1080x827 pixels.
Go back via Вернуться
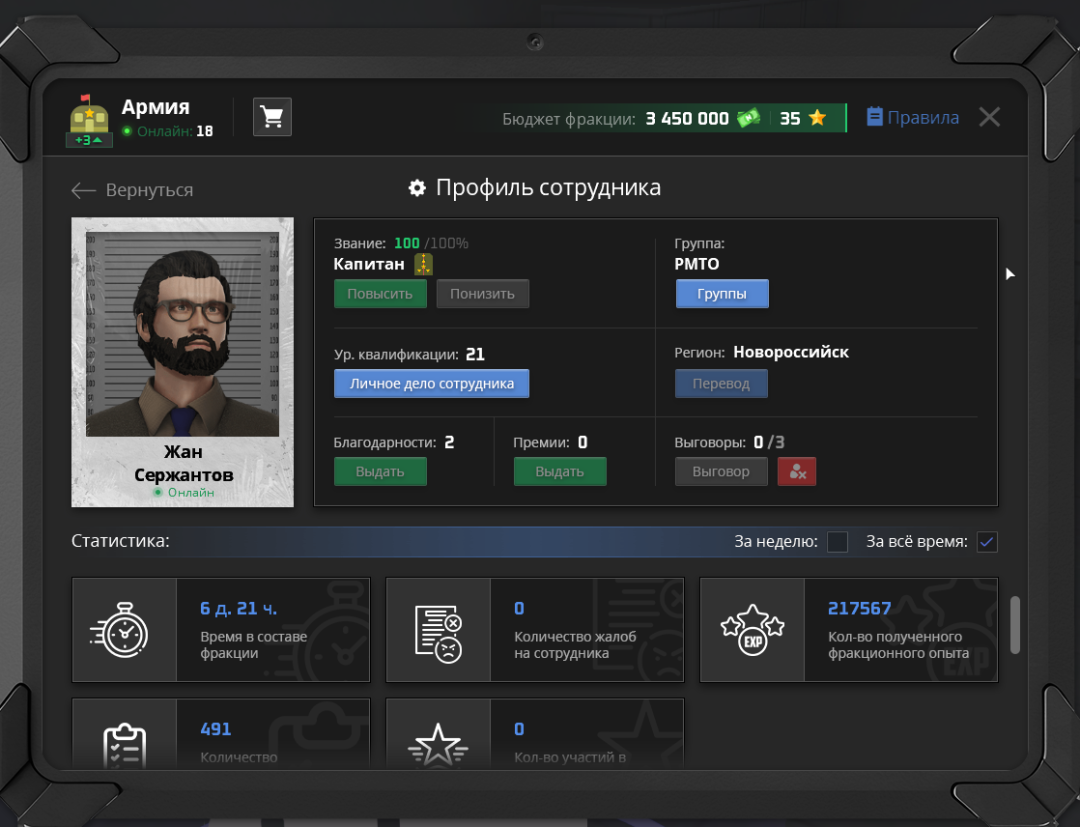click(x=132, y=190)
